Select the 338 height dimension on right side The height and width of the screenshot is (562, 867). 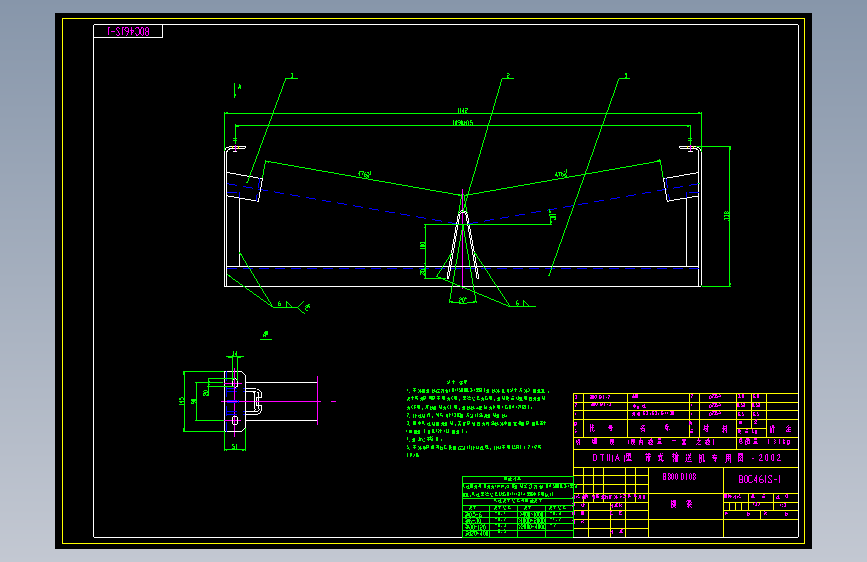[x=727, y=216]
